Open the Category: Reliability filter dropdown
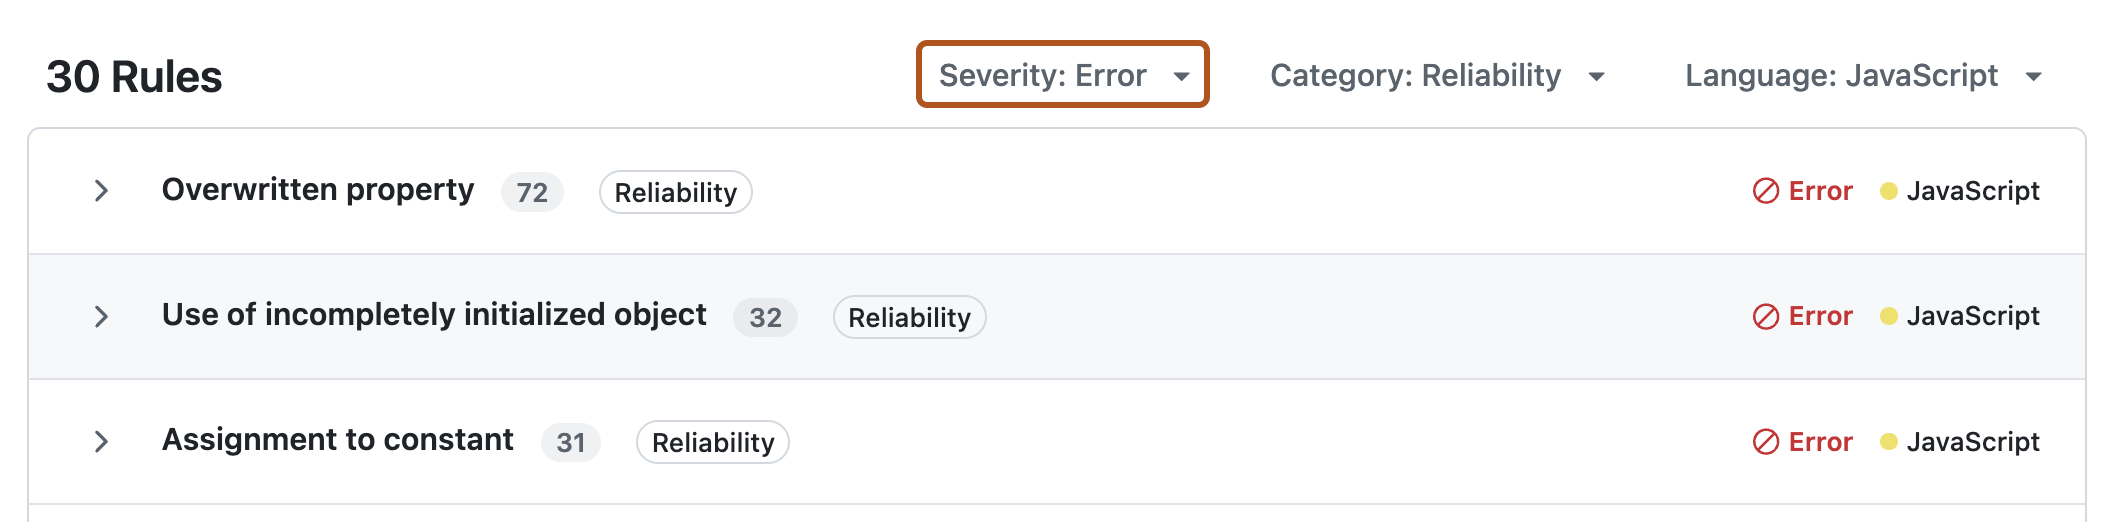The height and width of the screenshot is (522, 2112). [1436, 76]
